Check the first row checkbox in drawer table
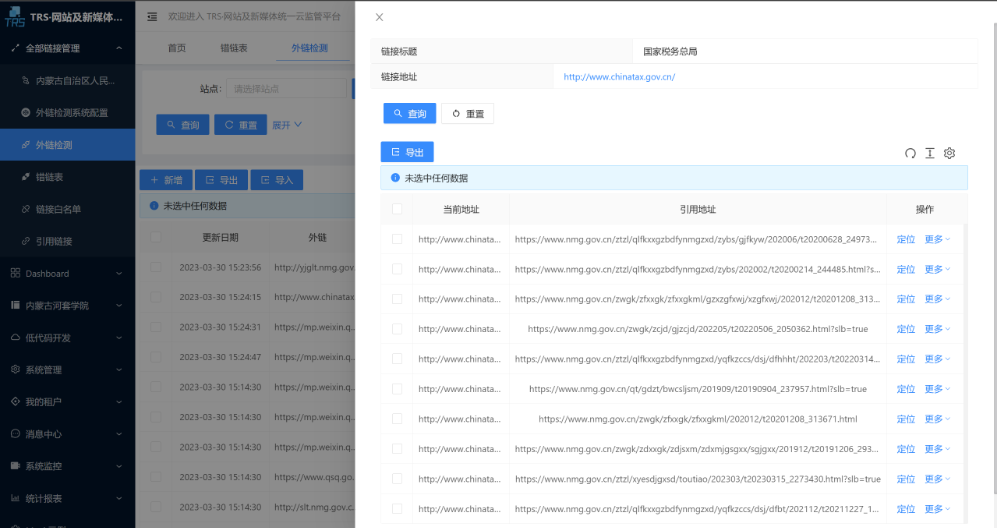This screenshot has height=528, width=997. click(397, 239)
